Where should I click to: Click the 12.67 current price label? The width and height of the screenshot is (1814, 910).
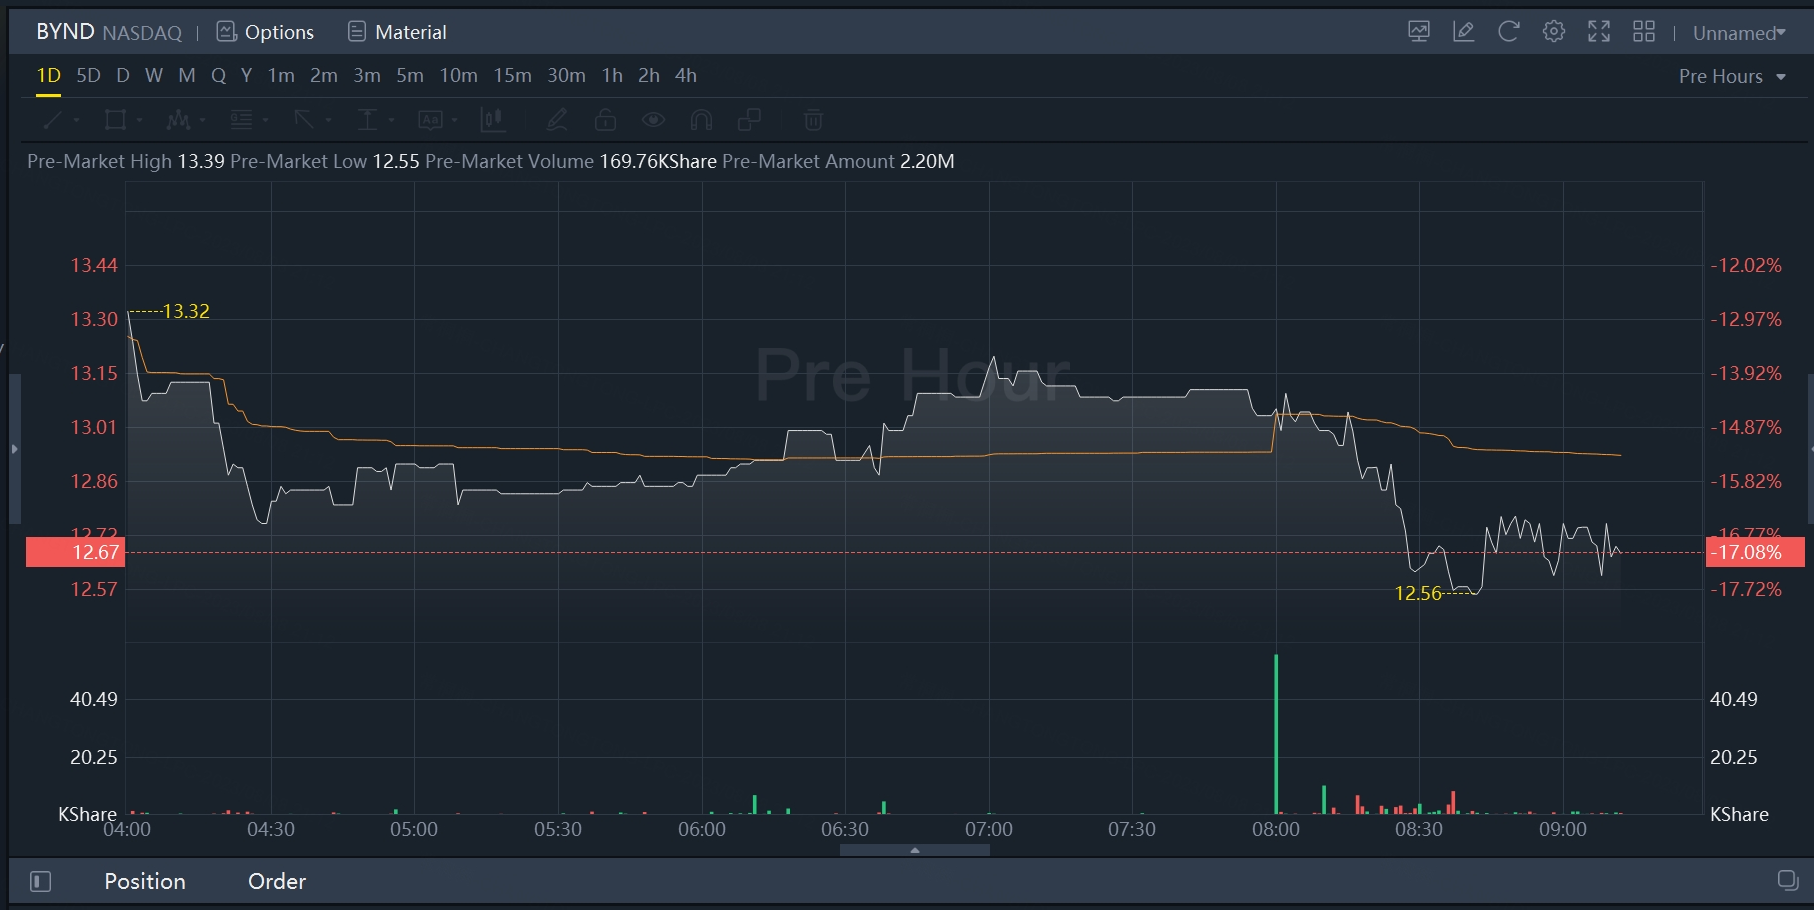tap(75, 552)
